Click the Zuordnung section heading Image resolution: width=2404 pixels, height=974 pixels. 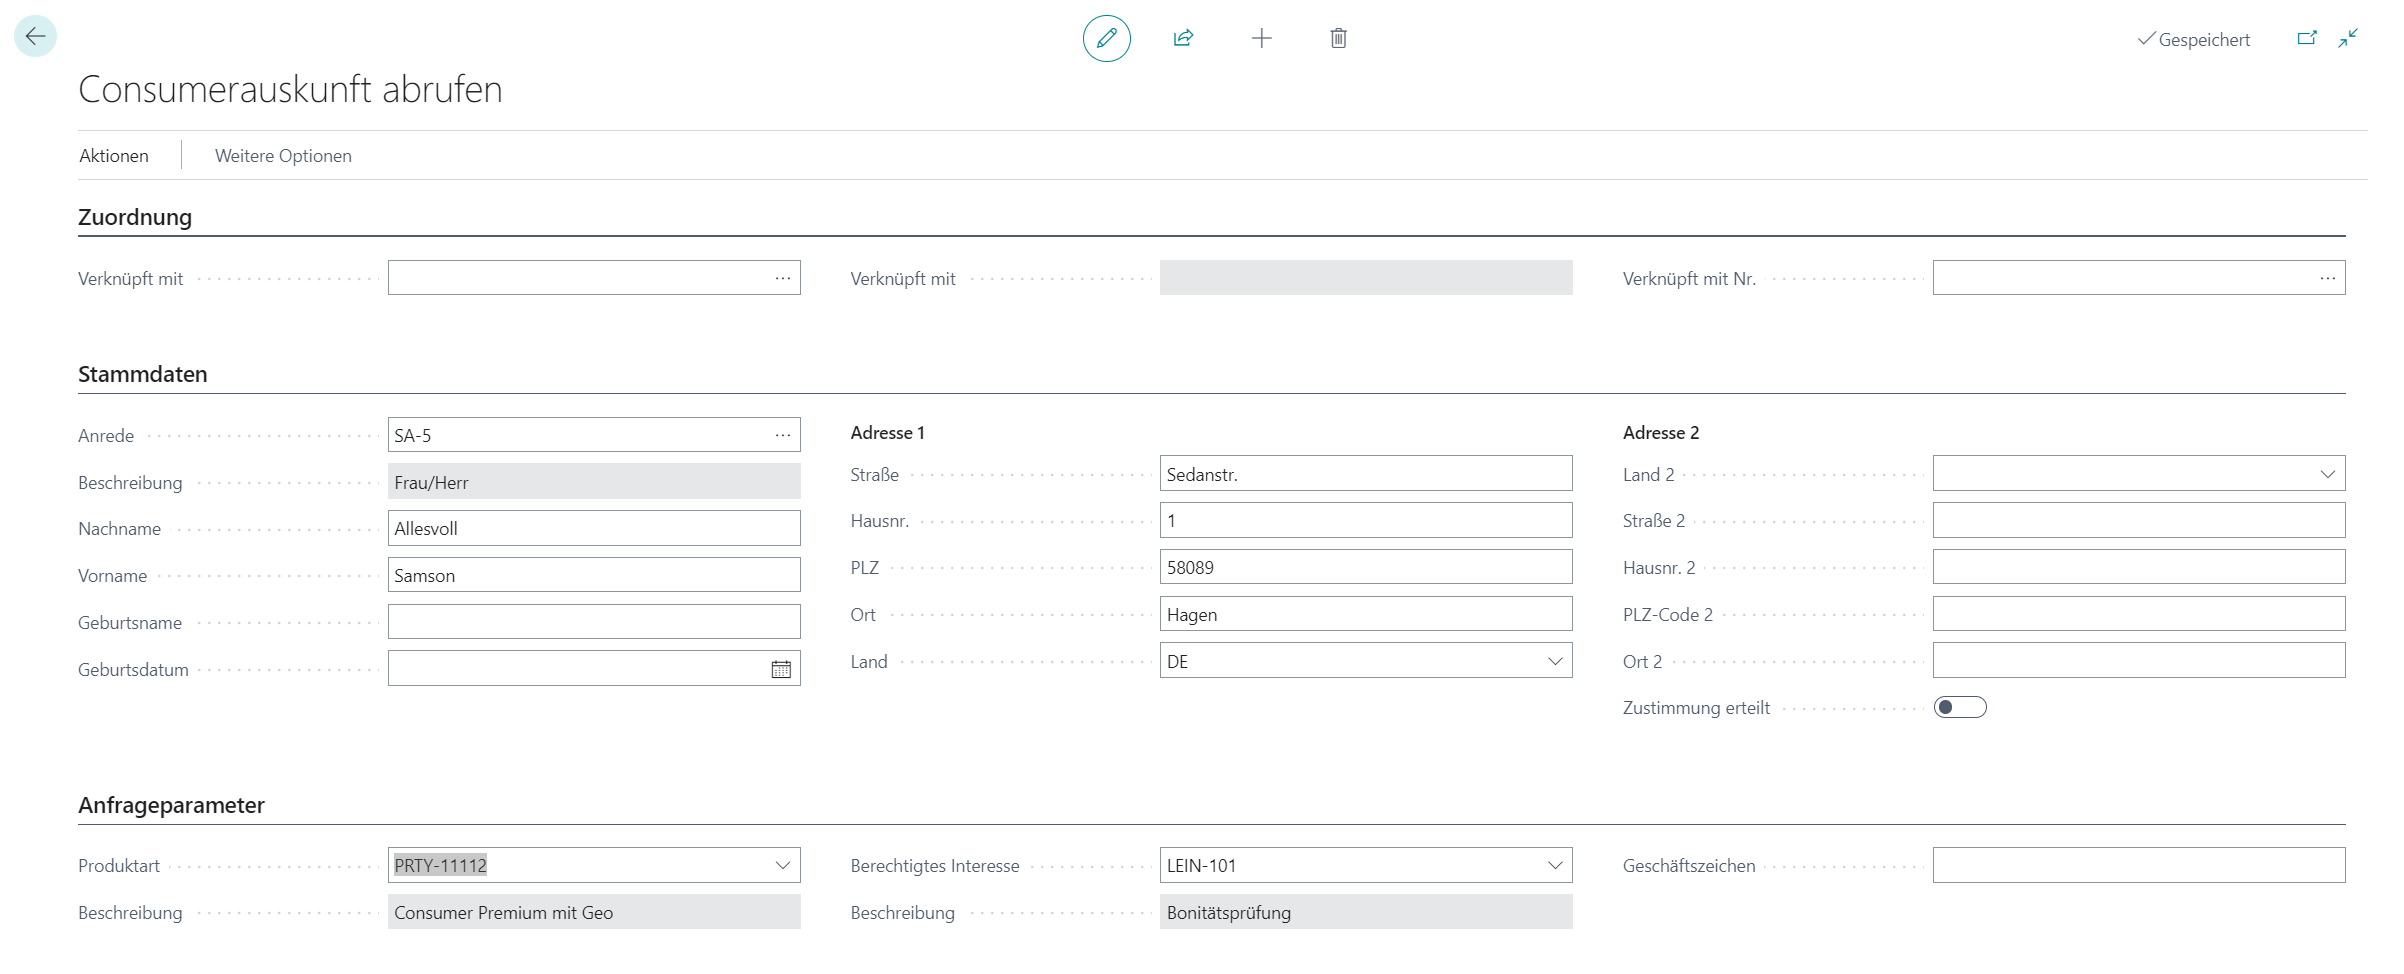[135, 217]
